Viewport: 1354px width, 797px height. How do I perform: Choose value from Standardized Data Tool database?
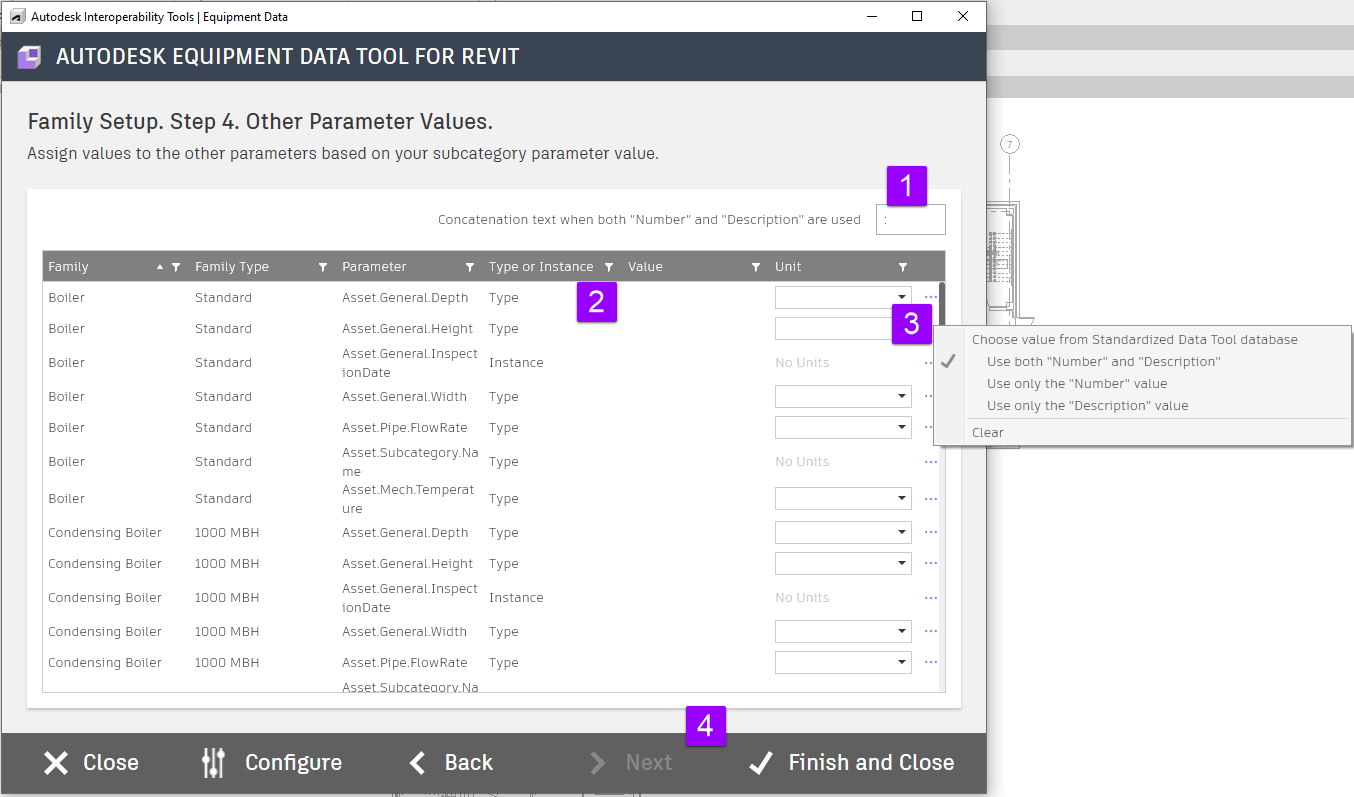pyautogui.click(x=1134, y=340)
